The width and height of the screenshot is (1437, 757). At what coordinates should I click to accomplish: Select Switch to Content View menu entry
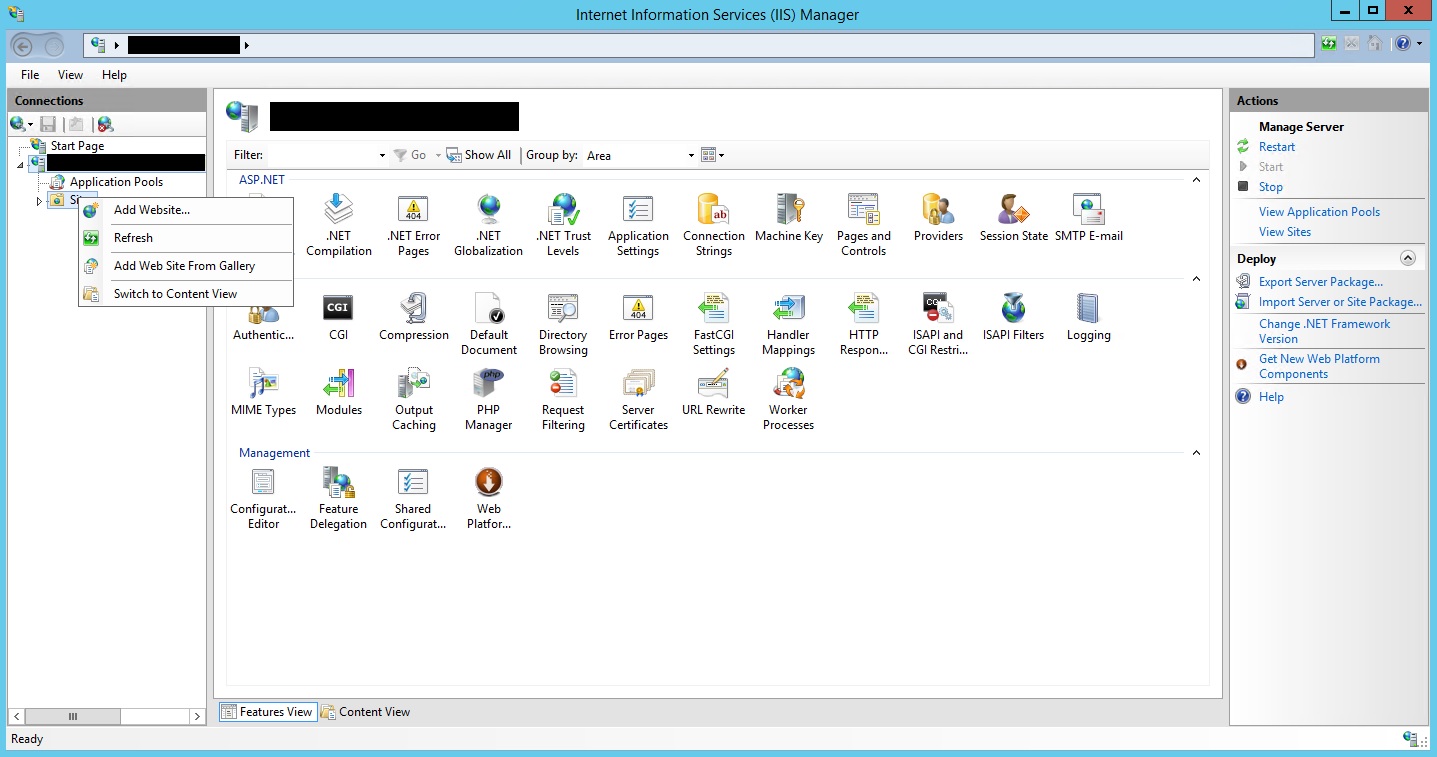[175, 294]
